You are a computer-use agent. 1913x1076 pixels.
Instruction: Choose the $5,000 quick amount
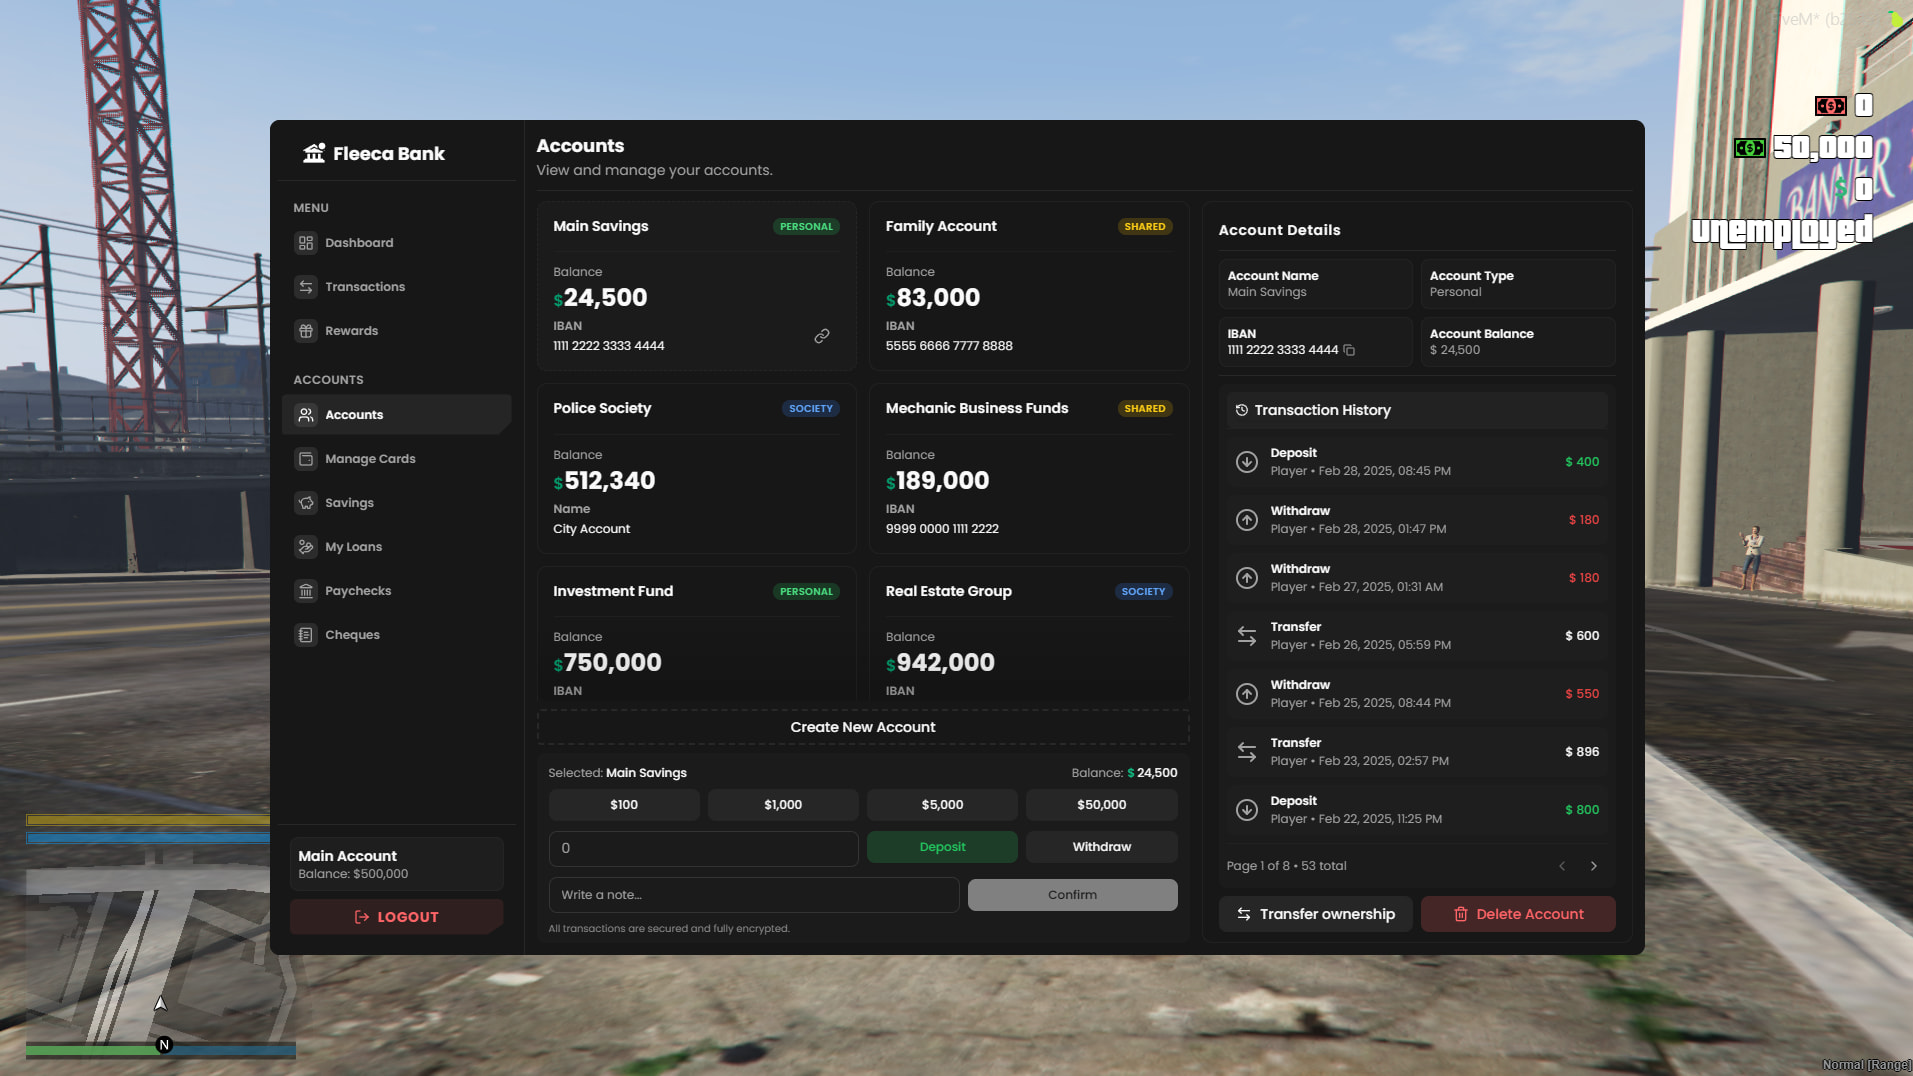coord(942,805)
